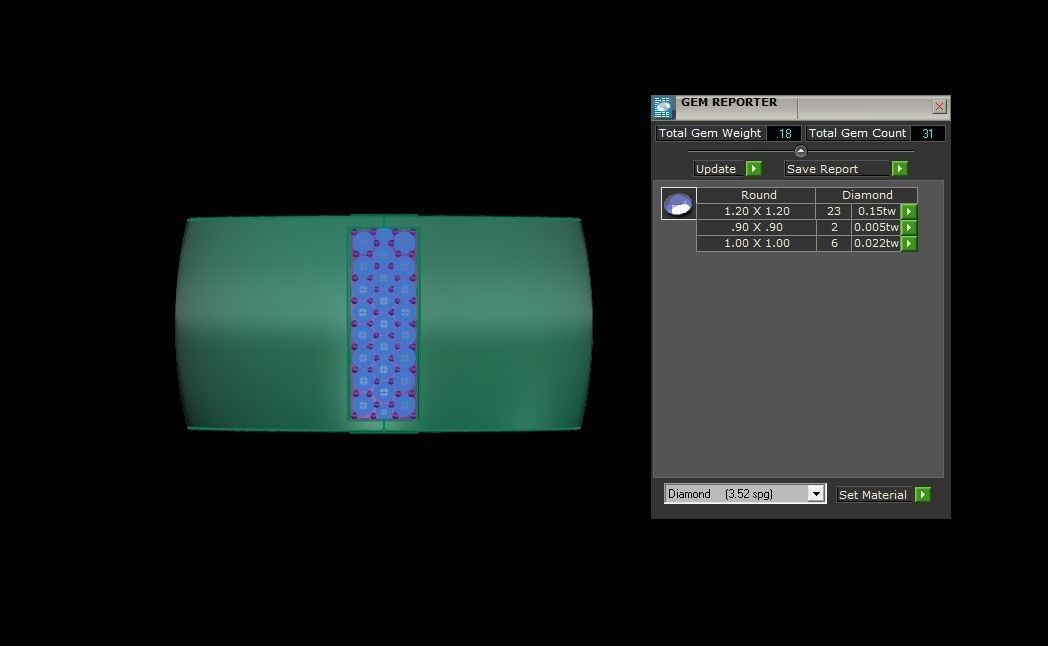Click the green Save Report arrow
Viewport: 1048px width, 646px height.
point(900,168)
